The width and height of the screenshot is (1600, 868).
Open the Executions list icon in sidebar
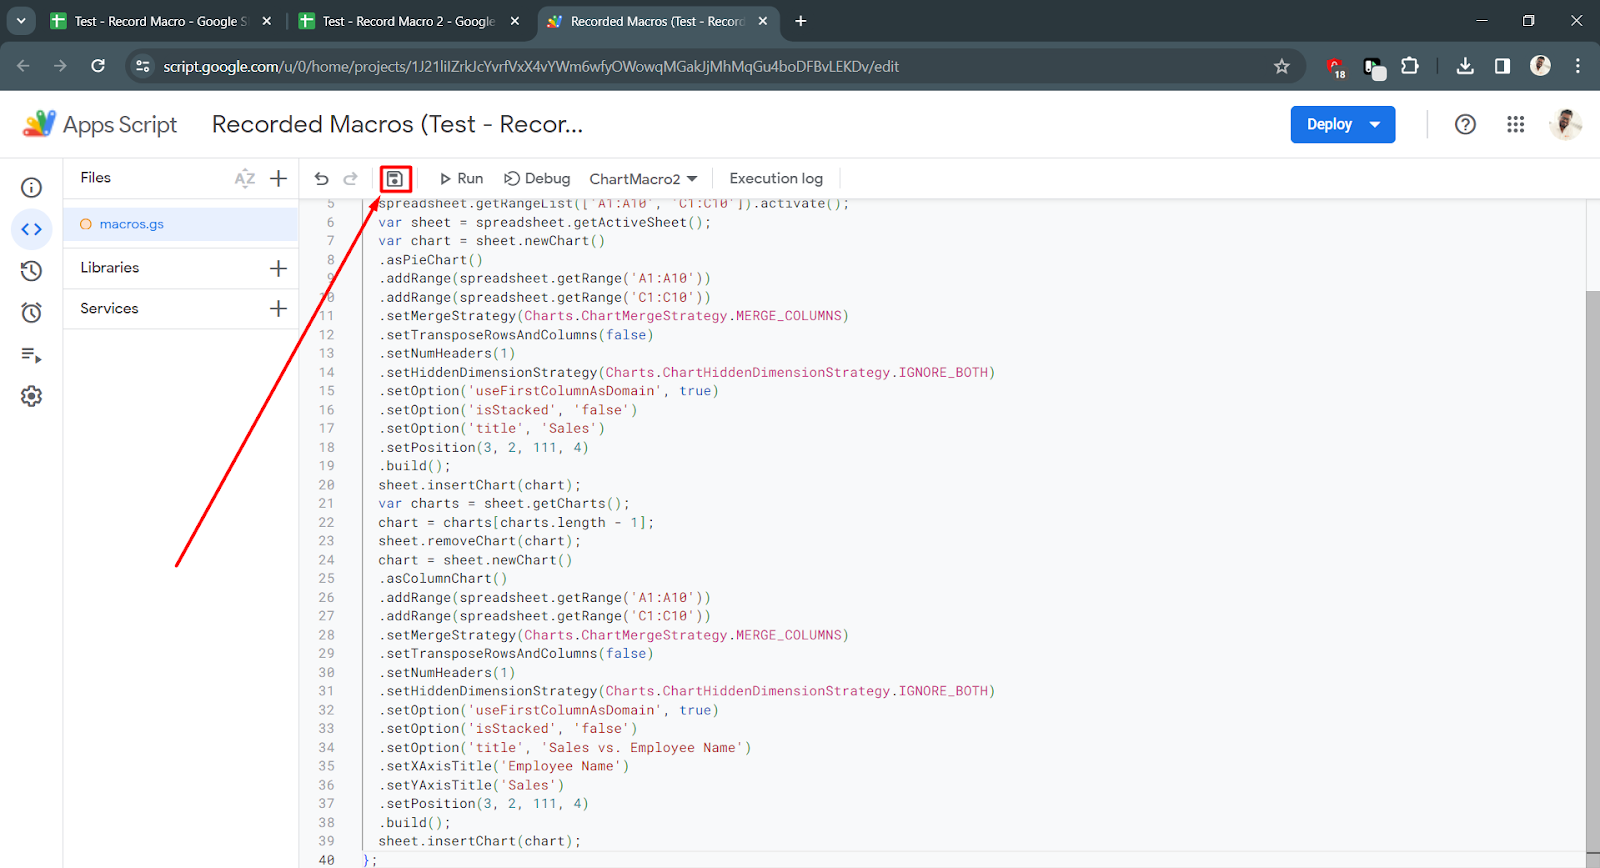(x=32, y=355)
